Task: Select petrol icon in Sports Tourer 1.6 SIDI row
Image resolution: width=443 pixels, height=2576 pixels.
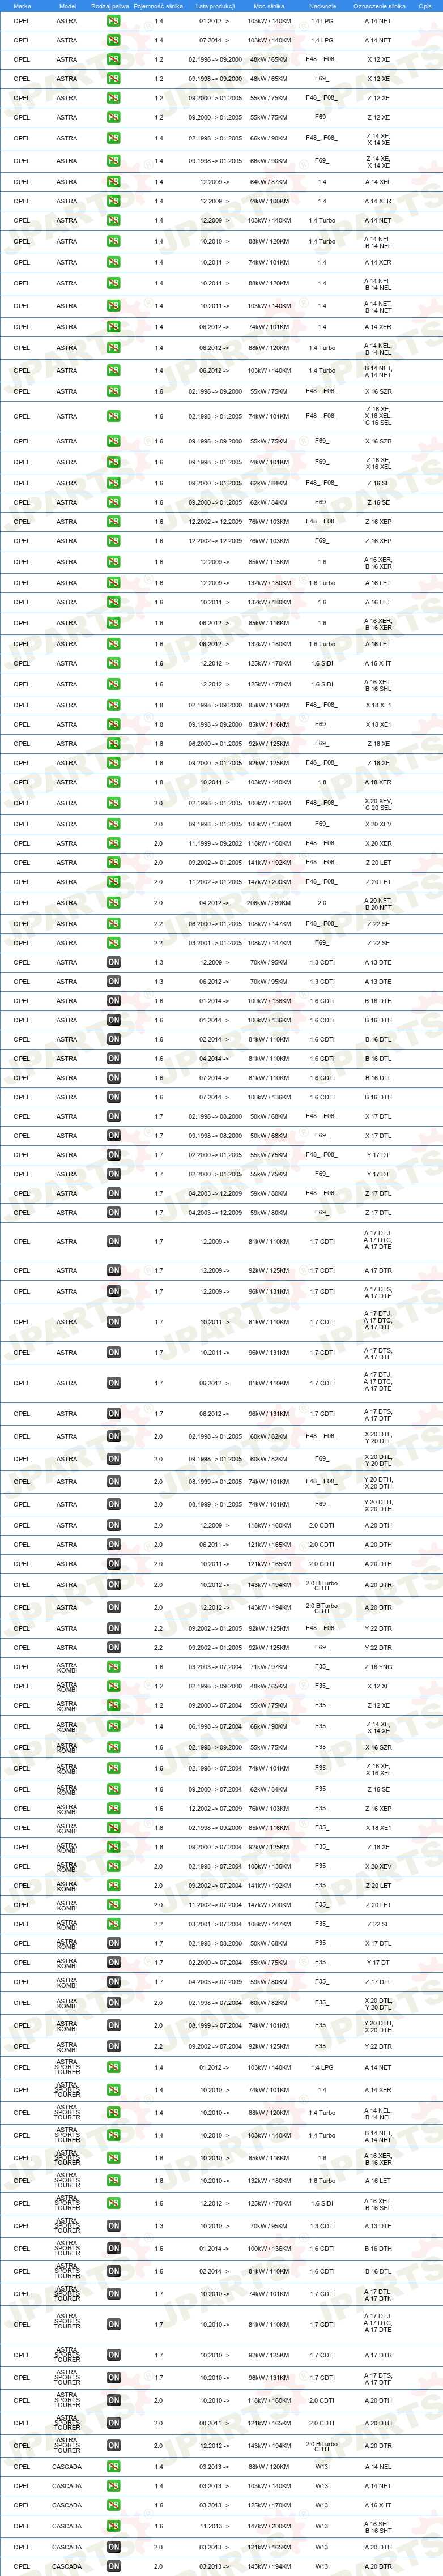Action: point(113,2203)
